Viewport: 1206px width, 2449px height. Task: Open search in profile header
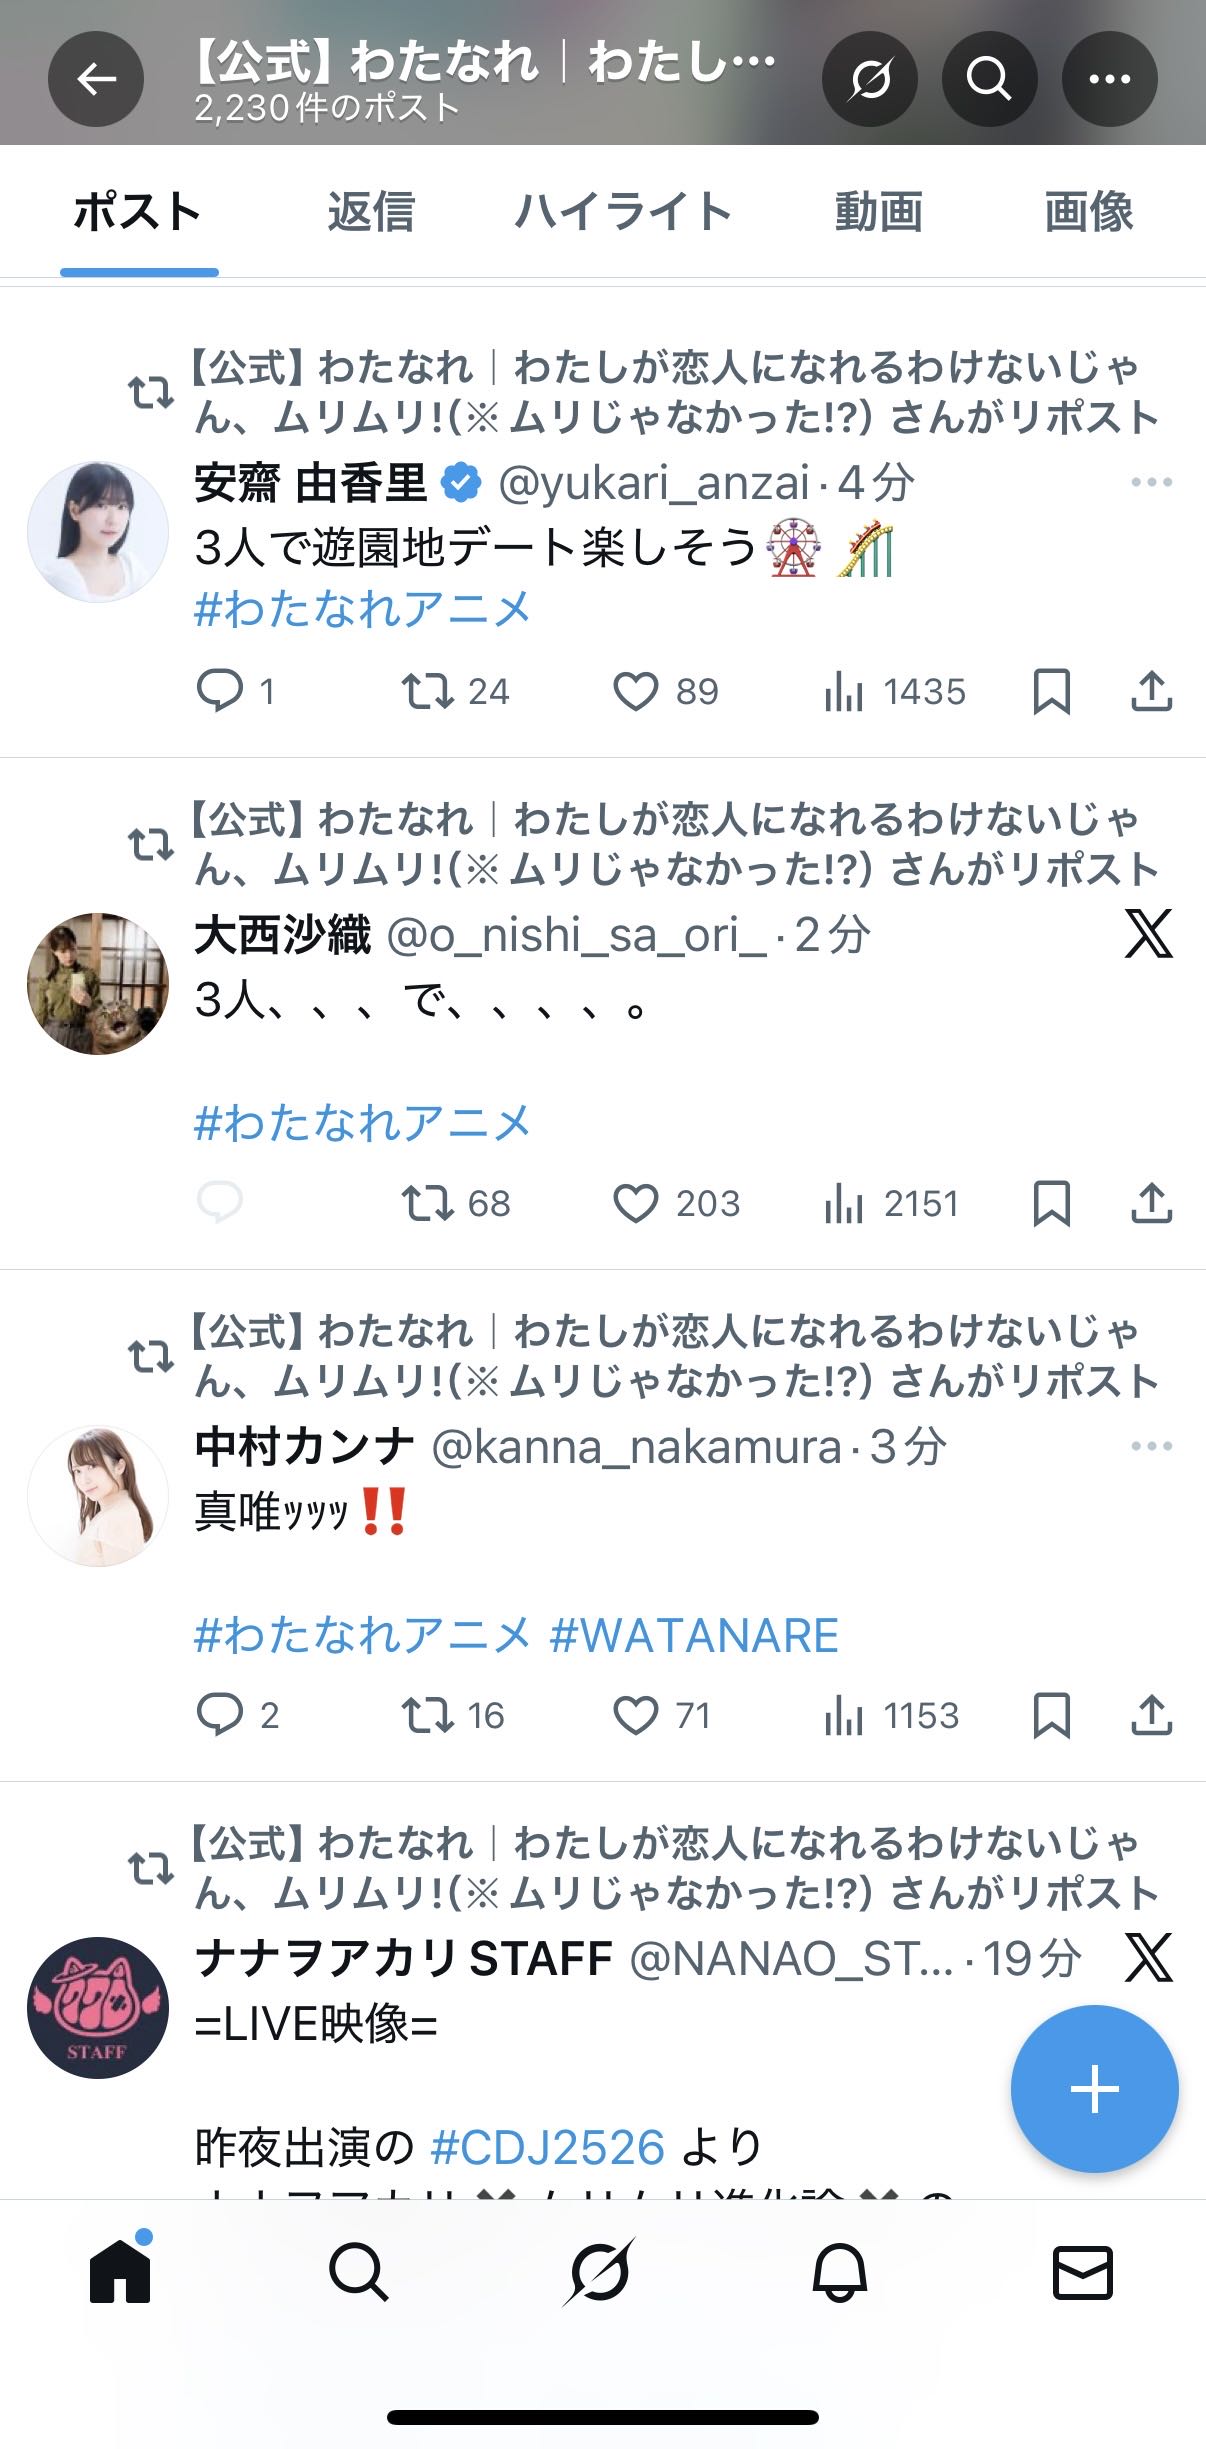point(989,79)
